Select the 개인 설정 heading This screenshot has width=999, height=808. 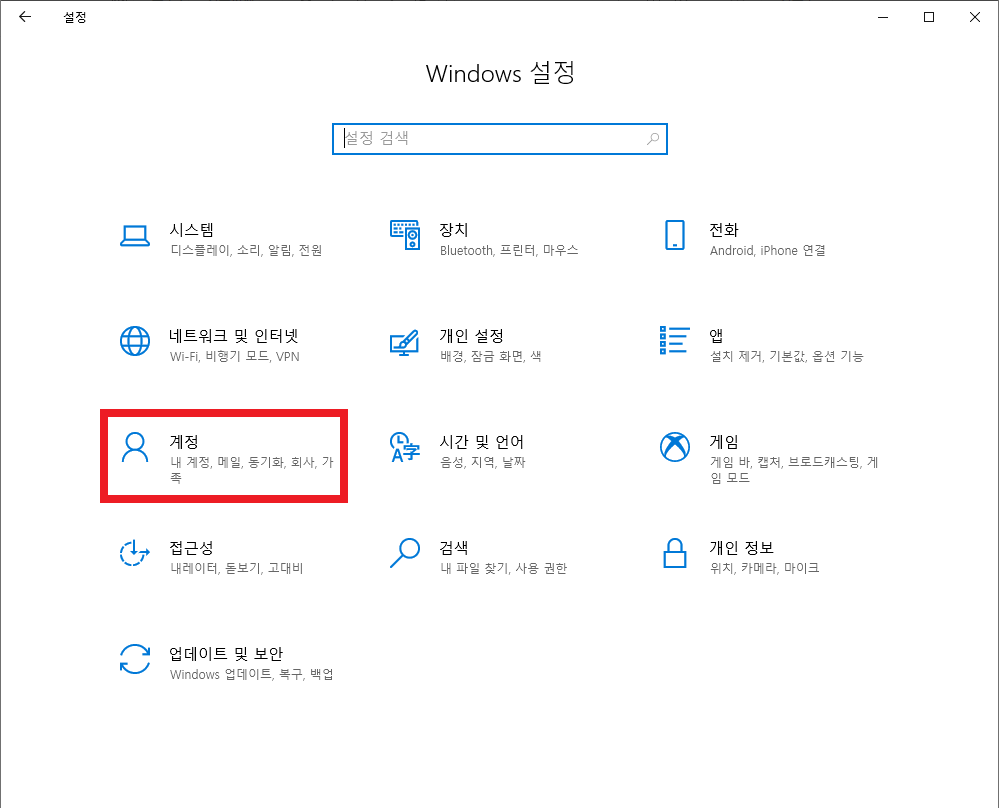[471, 335]
